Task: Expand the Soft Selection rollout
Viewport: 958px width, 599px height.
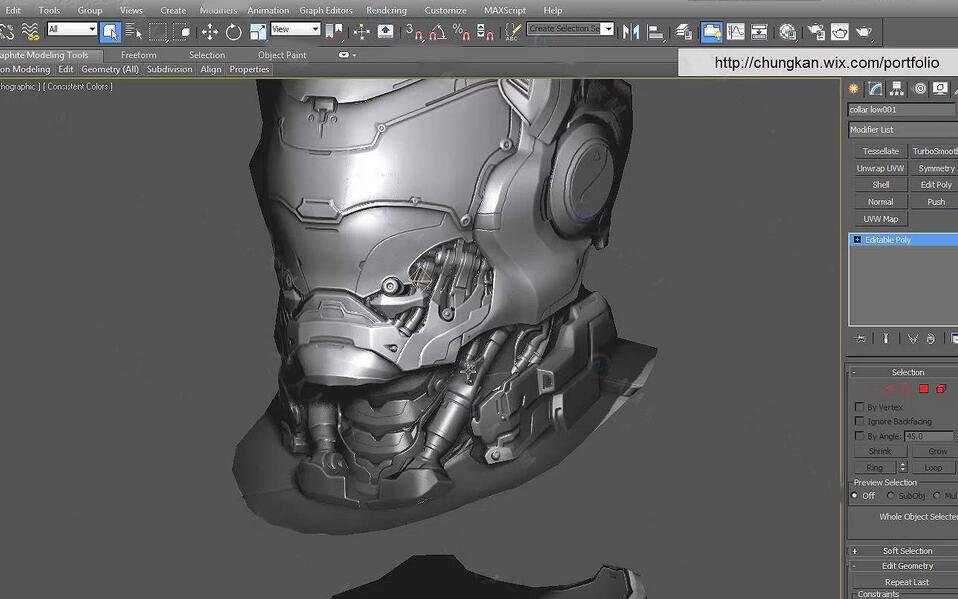Action: point(905,551)
